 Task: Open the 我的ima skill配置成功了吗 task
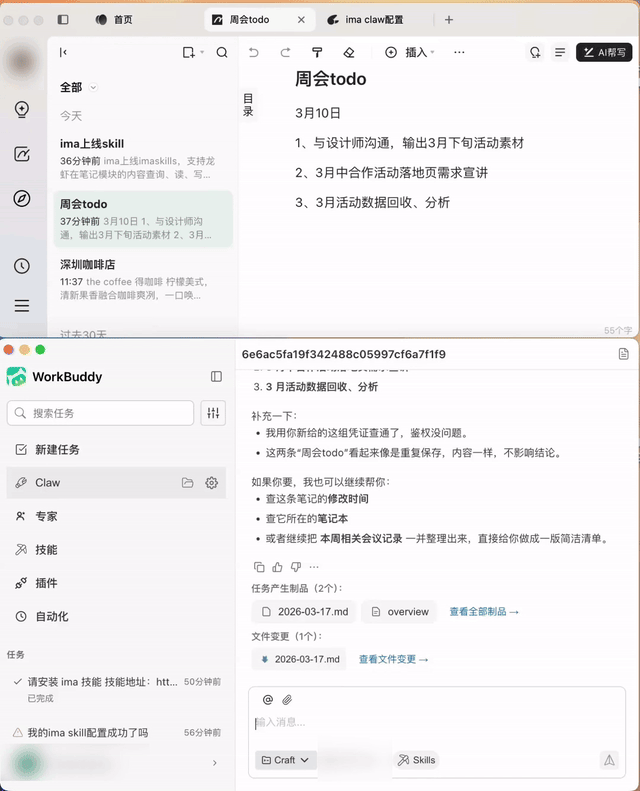[116, 732]
